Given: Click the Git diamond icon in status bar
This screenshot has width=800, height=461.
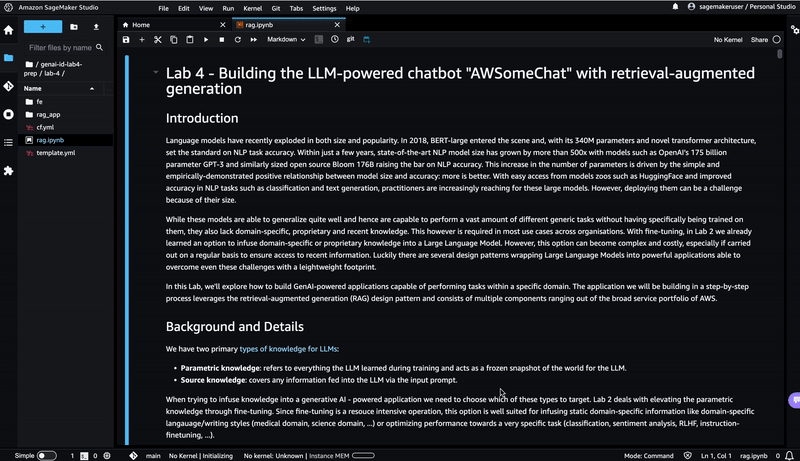Looking at the screenshot, I should (133, 455).
